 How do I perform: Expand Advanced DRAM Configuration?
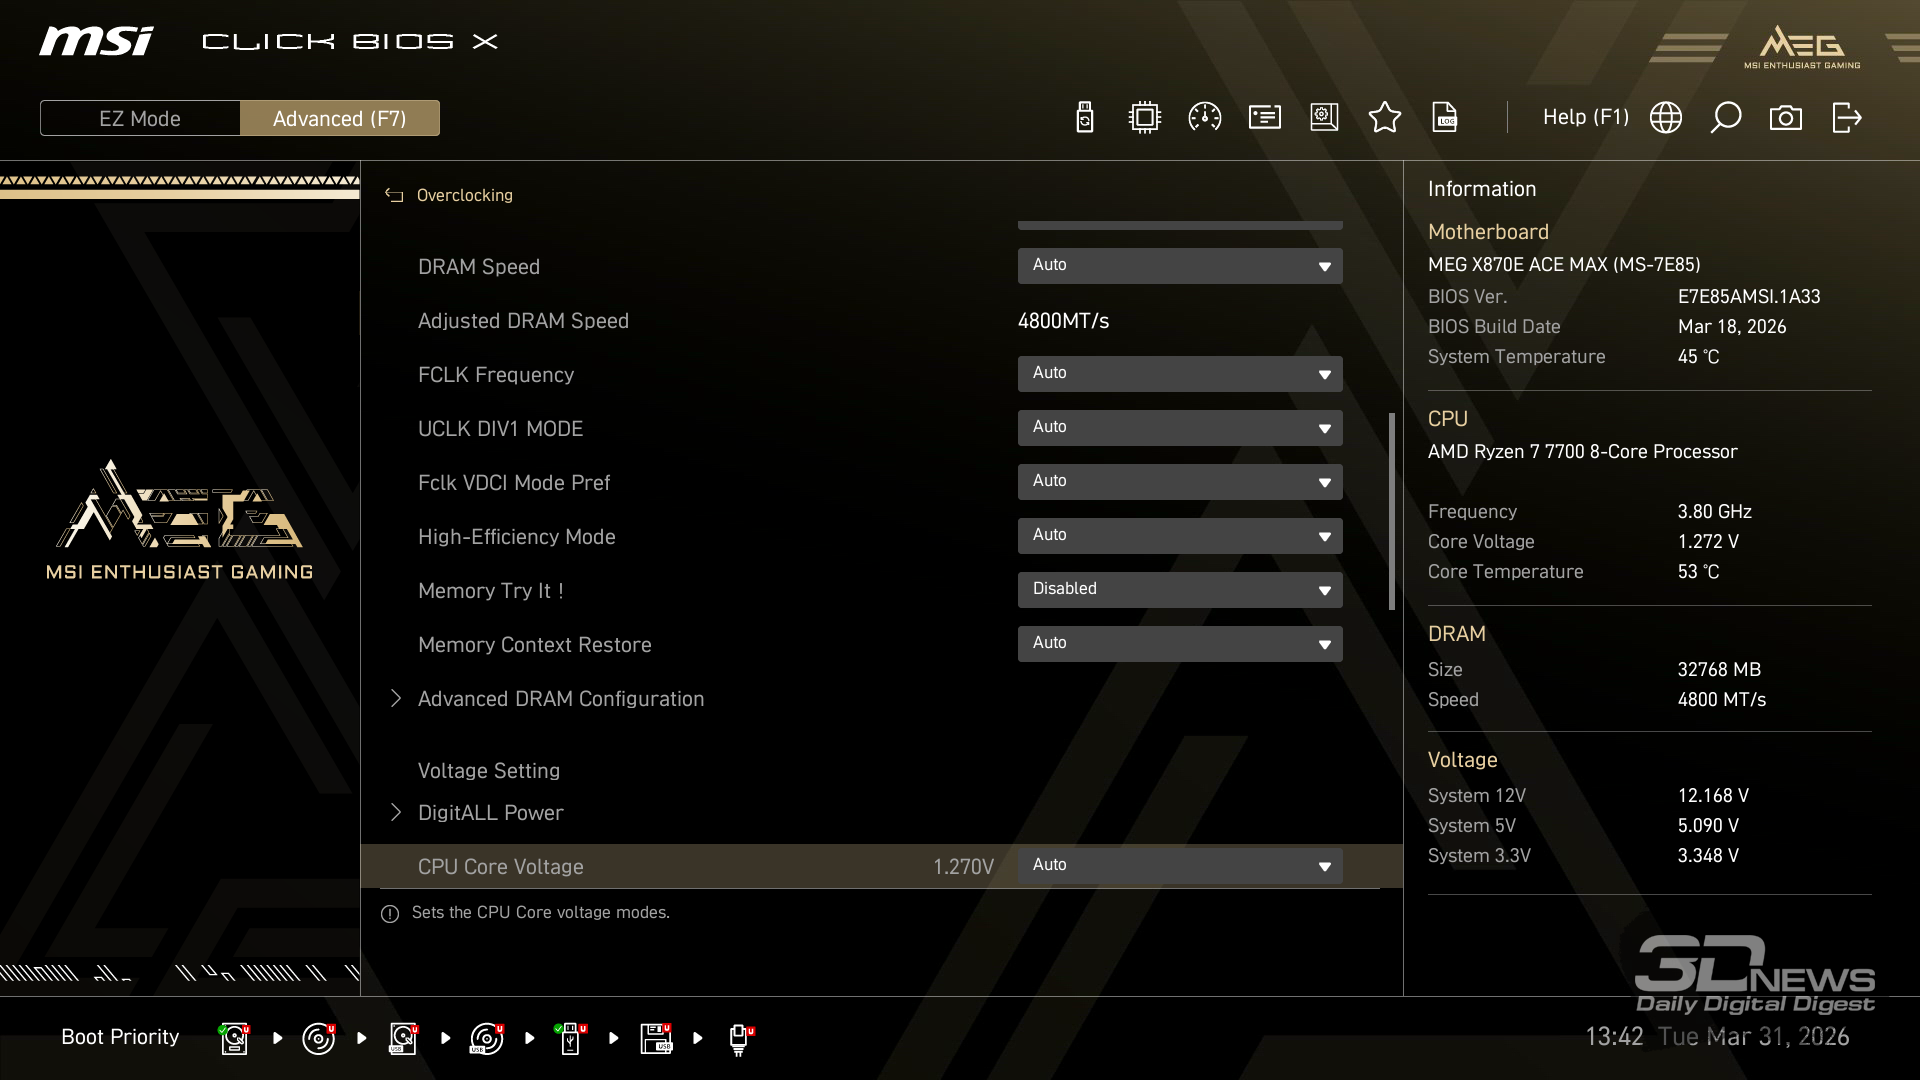tap(560, 699)
